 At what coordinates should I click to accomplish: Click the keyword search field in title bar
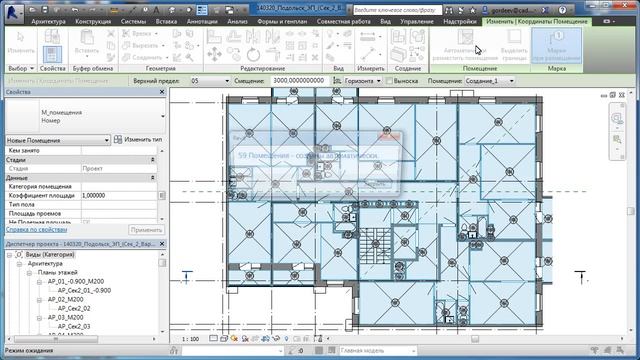(x=397, y=10)
